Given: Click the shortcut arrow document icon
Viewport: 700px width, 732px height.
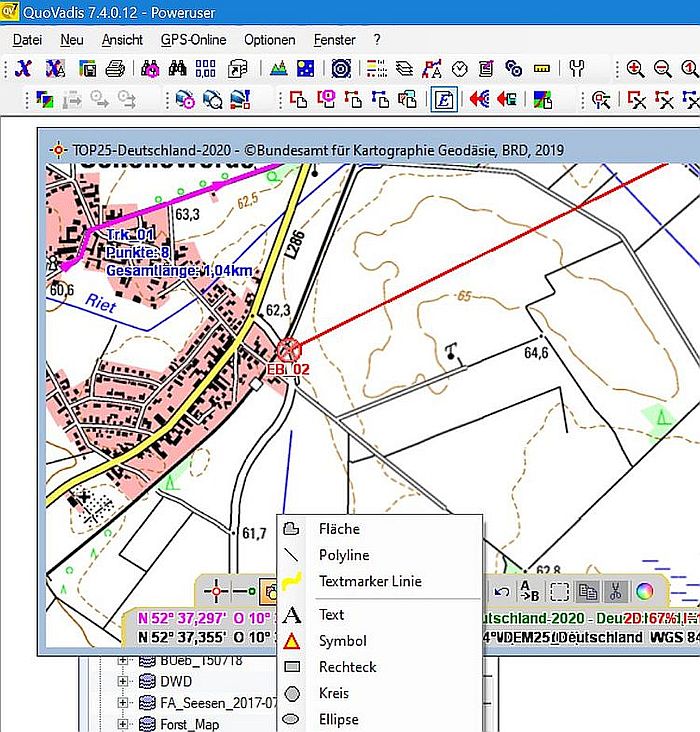Looking at the screenshot, I should point(237,69).
